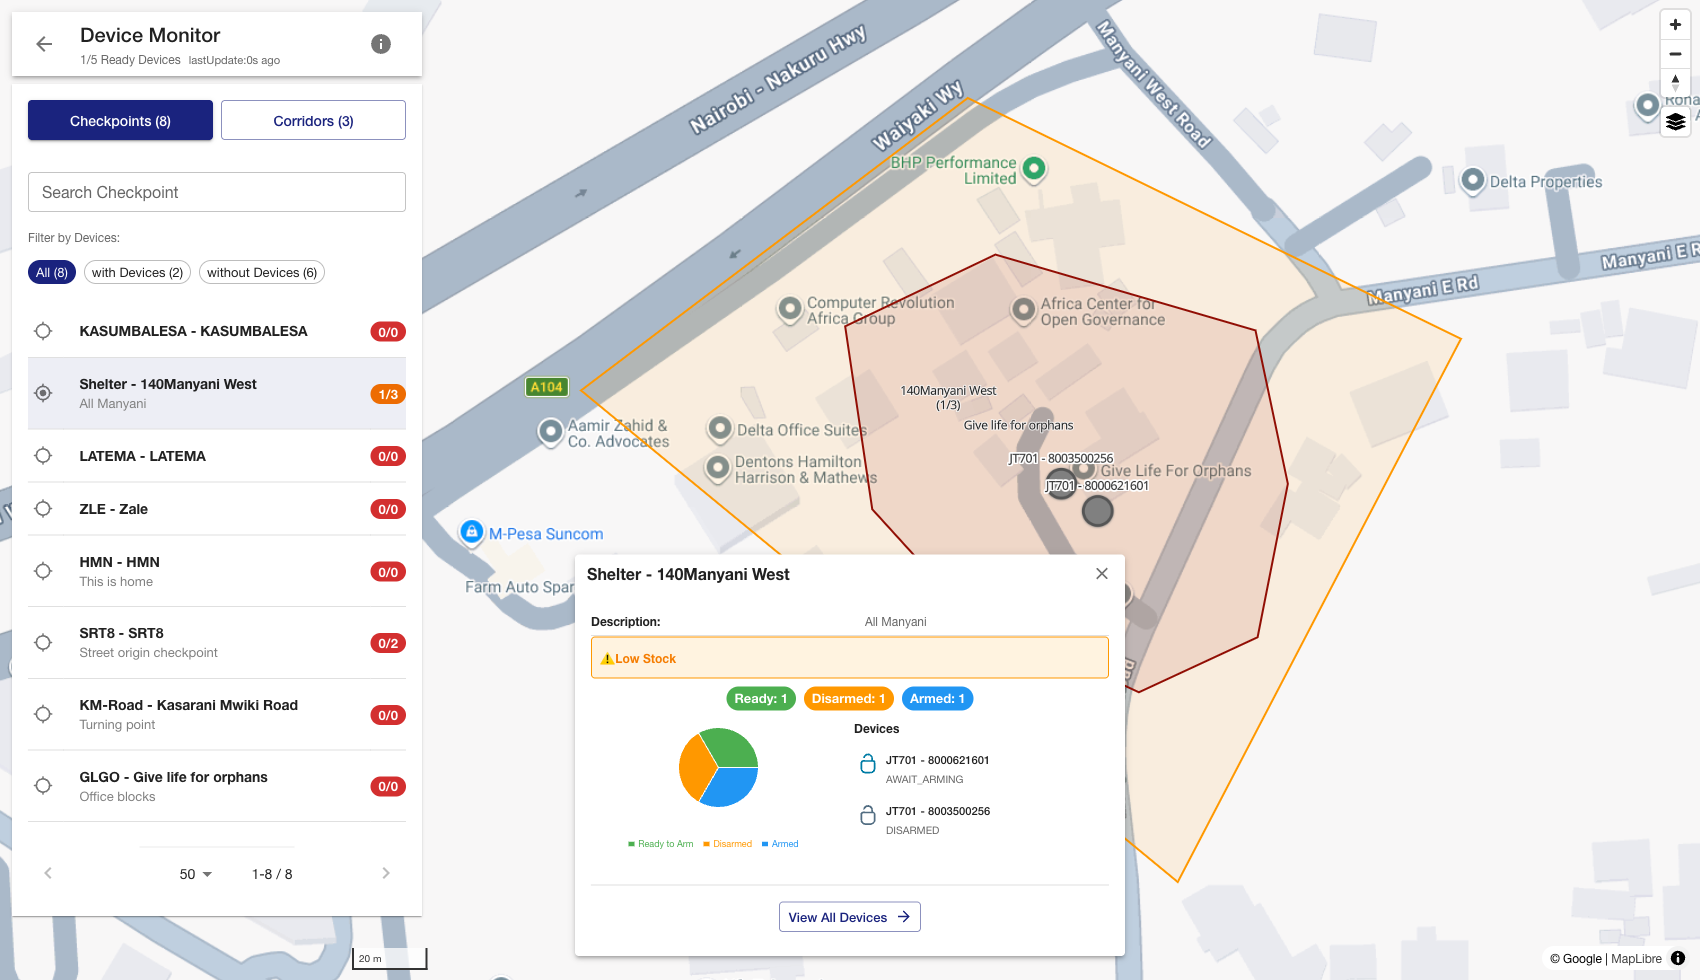Focus the Search Checkpoint input field
Viewport: 1700px width, 980px height.
click(x=217, y=192)
